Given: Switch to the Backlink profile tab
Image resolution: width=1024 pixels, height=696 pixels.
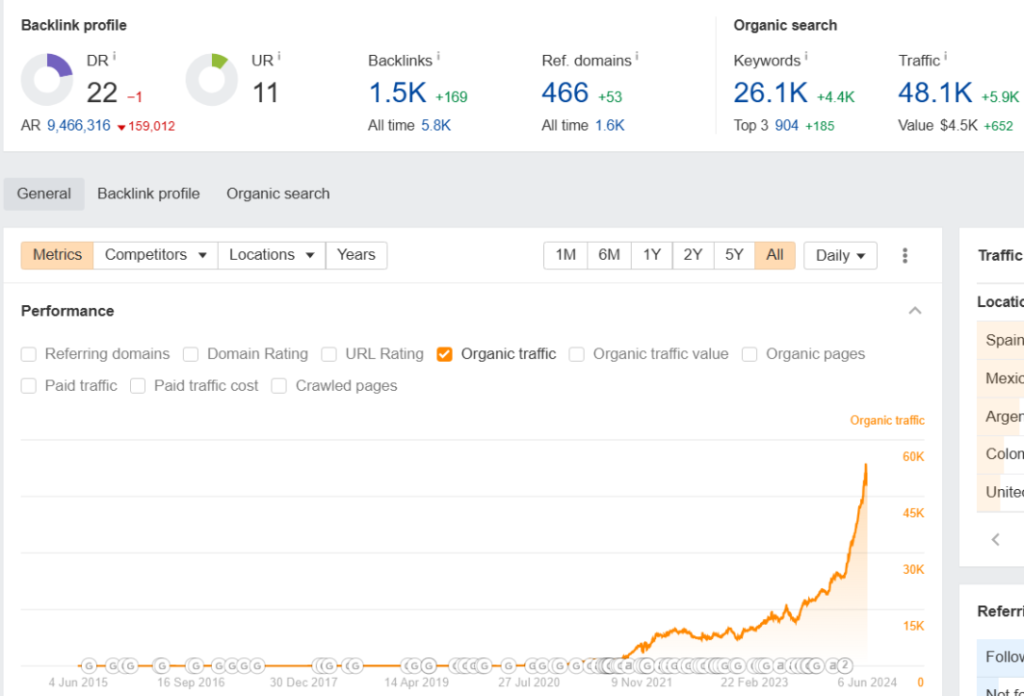Looking at the screenshot, I should click(x=148, y=194).
